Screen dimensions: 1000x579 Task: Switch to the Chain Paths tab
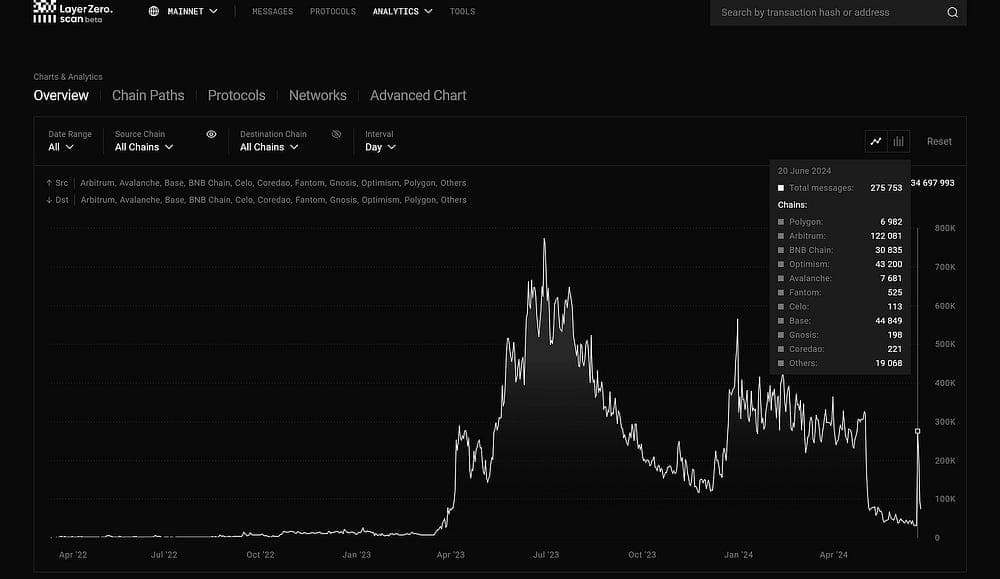[x=148, y=96]
